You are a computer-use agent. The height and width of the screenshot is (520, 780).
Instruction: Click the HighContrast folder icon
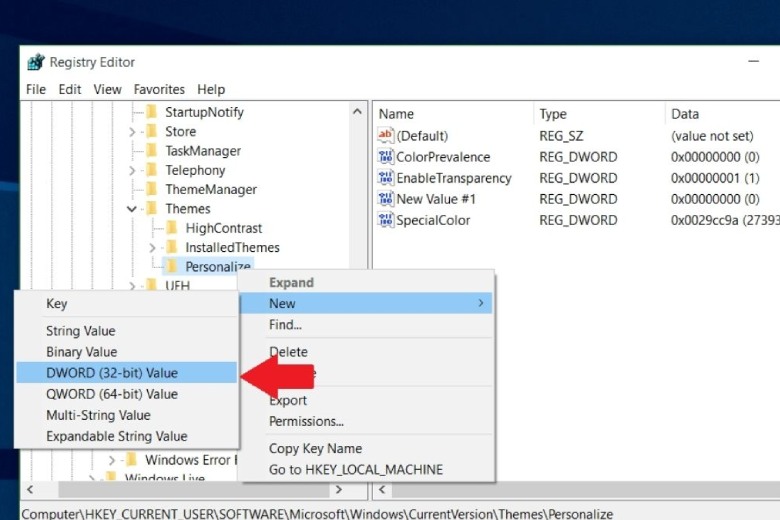tap(172, 228)
